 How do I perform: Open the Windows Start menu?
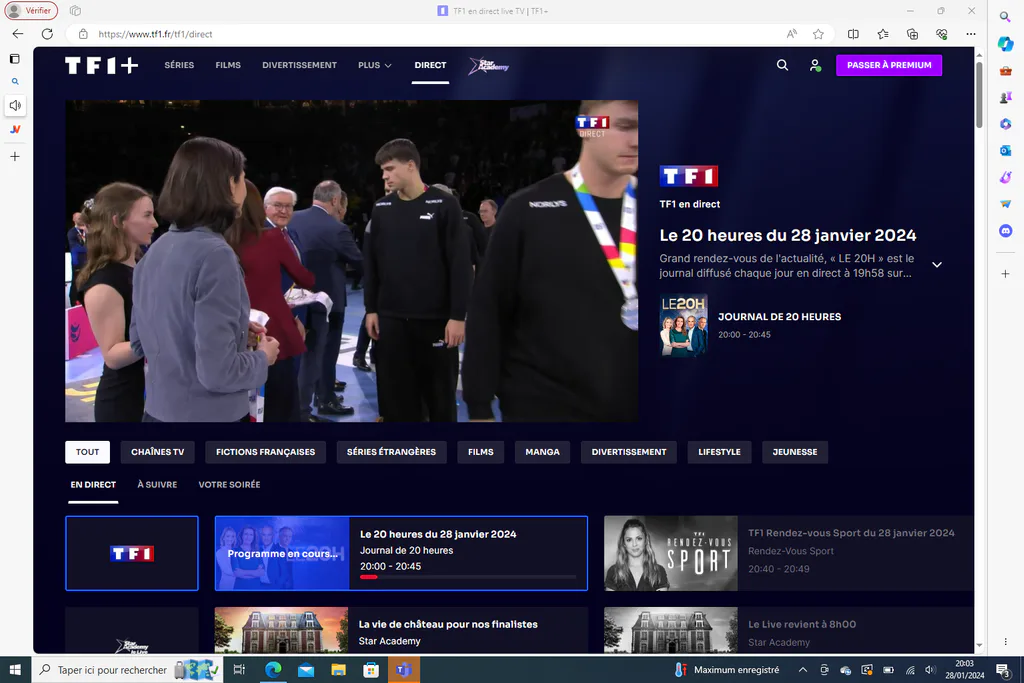(x=15, y=670)
